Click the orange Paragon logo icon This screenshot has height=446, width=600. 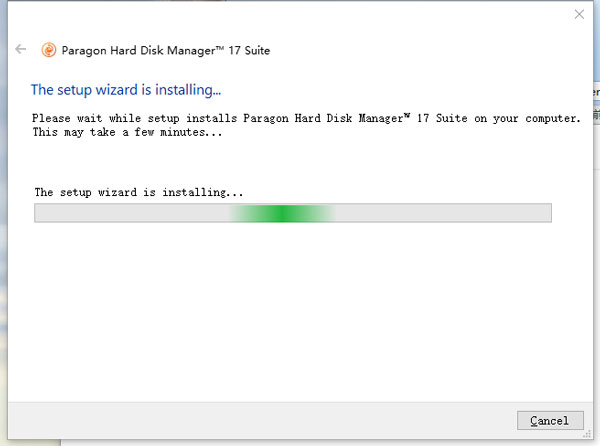(x=48, y=50)
